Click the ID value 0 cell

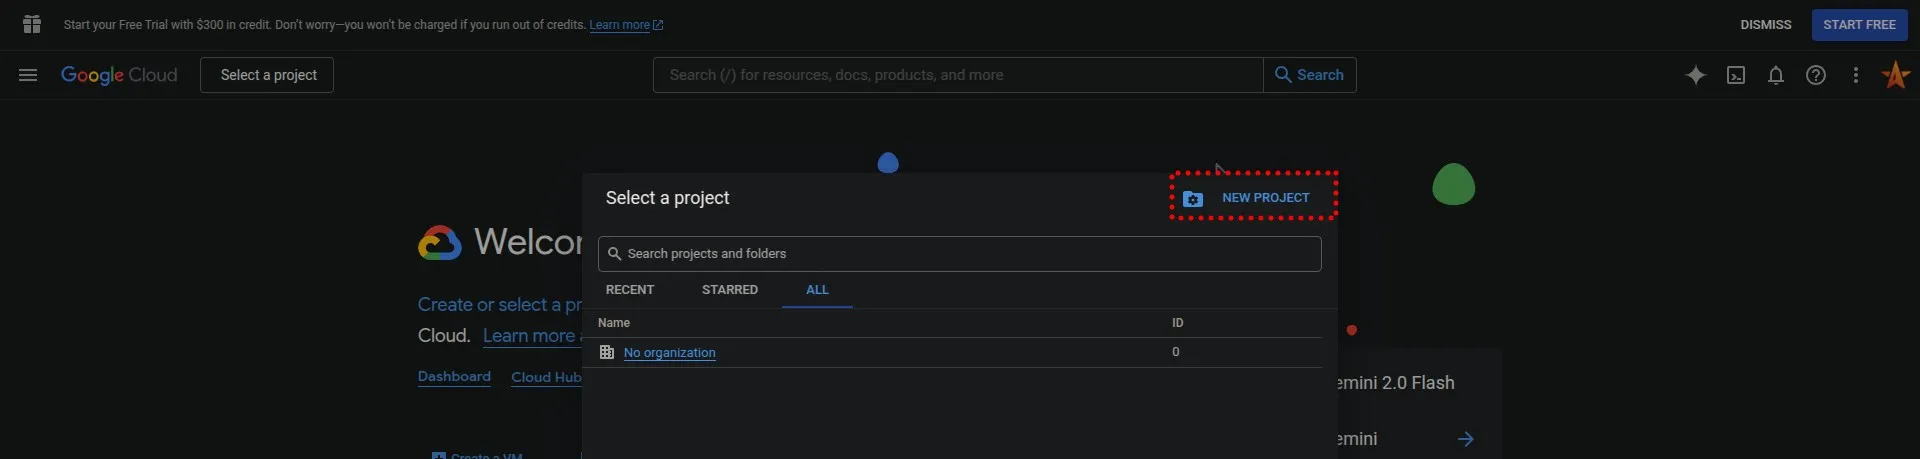(x=1176, y=352)
